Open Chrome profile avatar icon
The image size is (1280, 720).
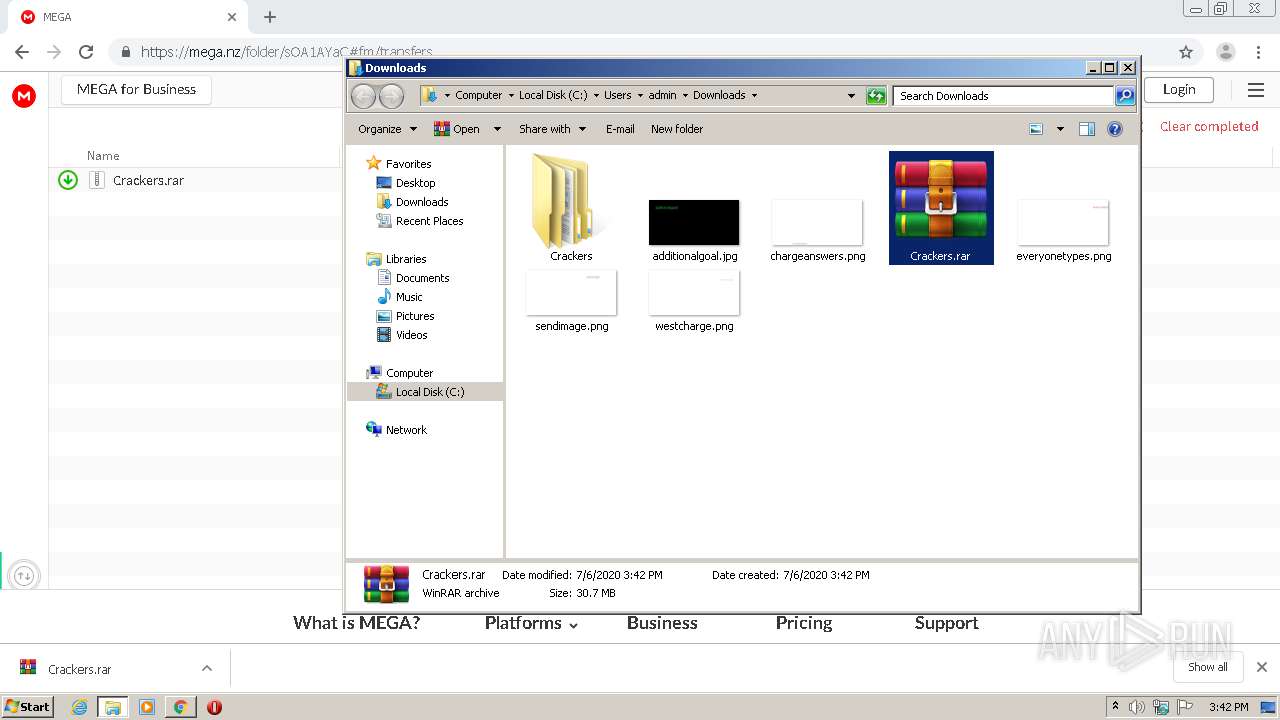click(1225, 52)
